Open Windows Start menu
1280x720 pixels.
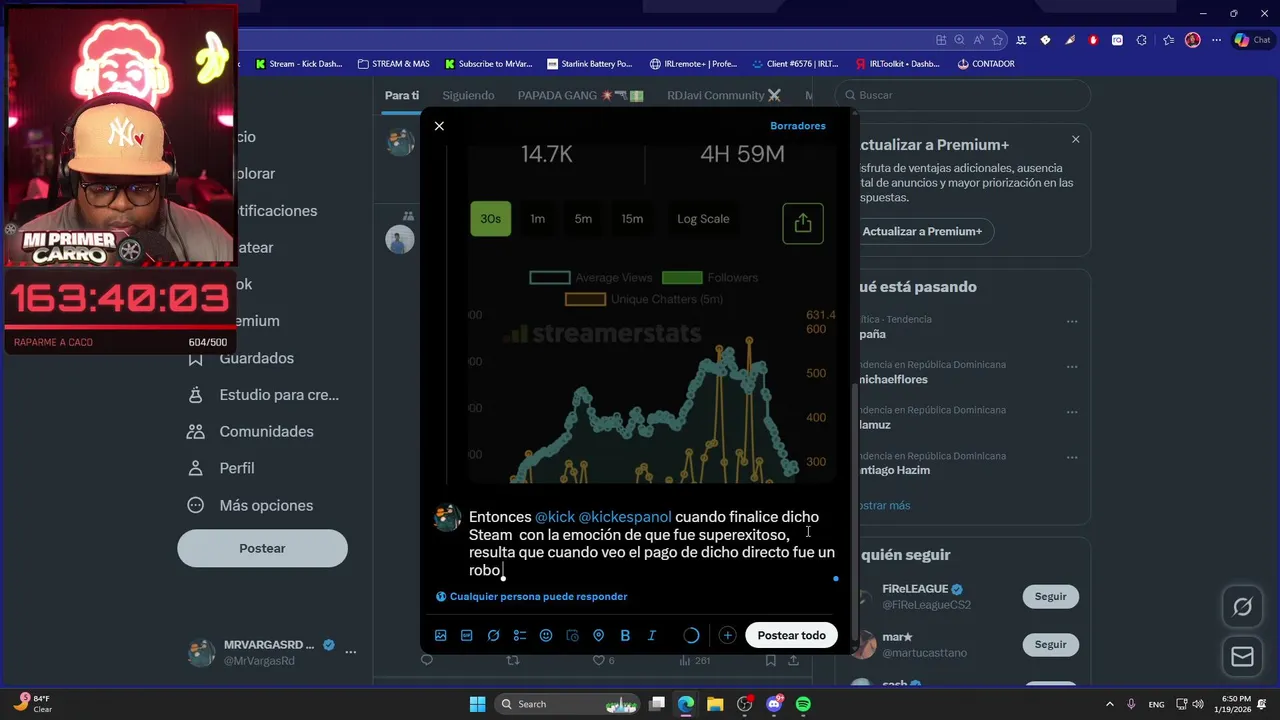(x=477, y=704)
